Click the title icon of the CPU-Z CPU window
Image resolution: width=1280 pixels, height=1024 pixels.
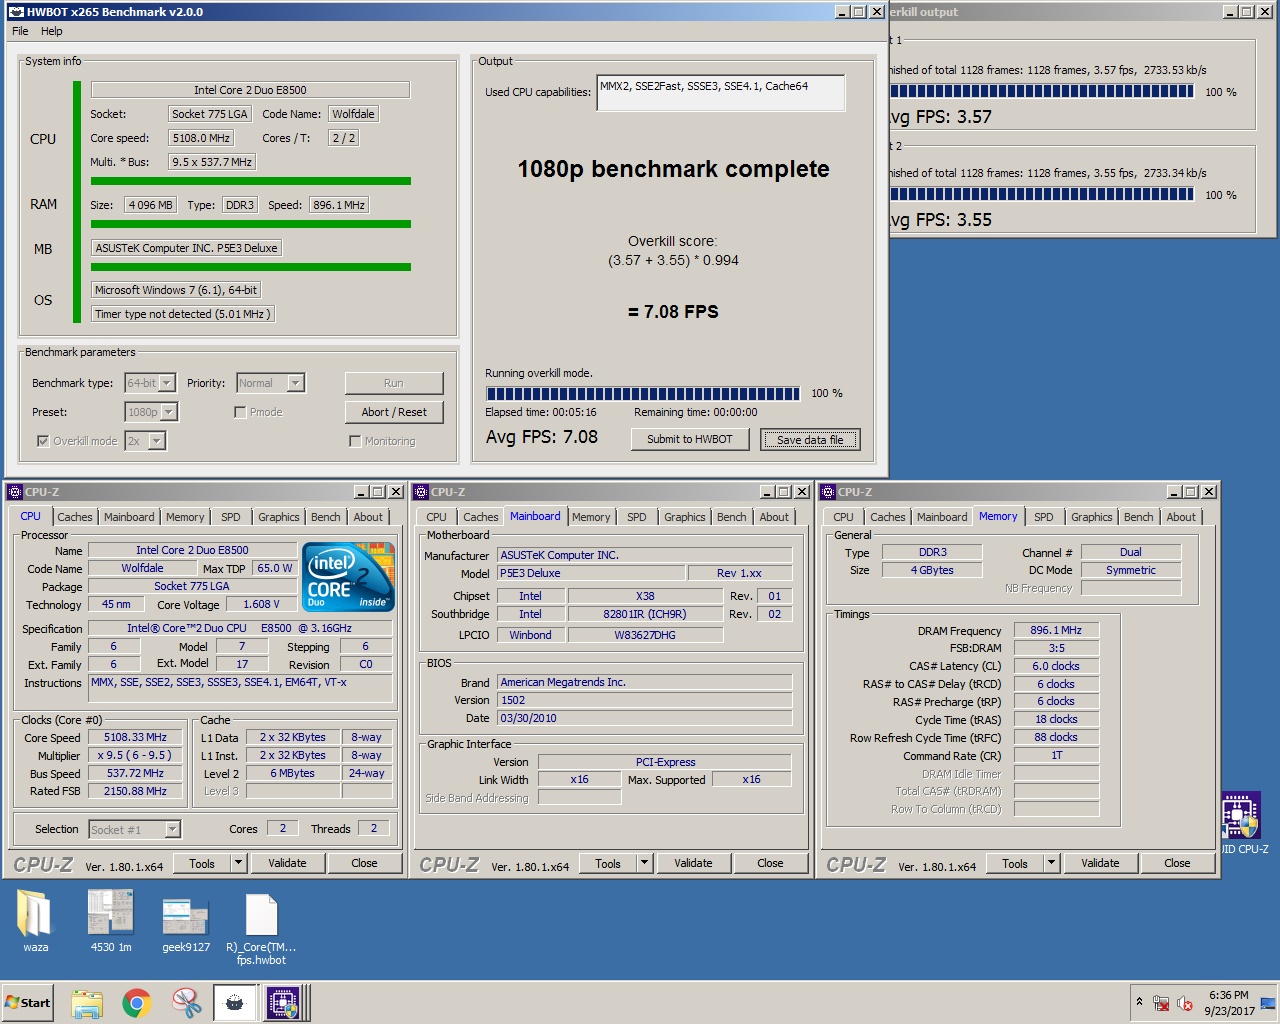coord(14,492)
